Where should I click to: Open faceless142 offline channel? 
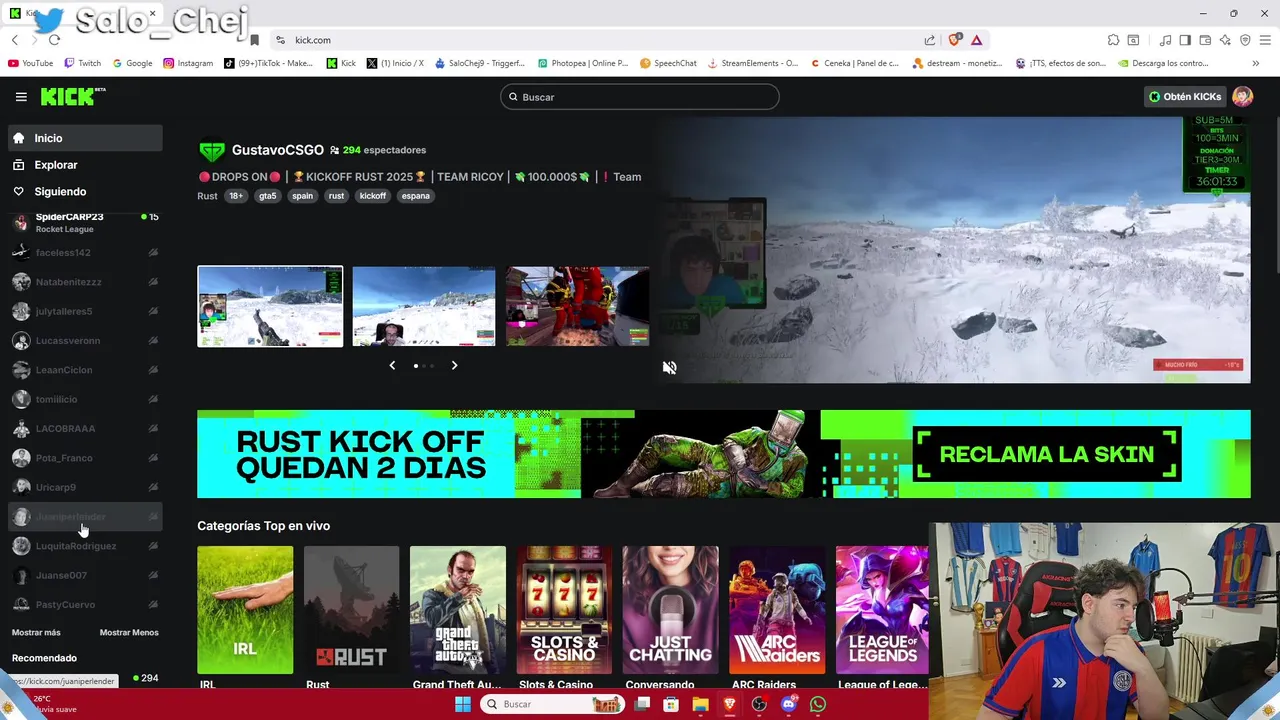[x=85, y=253]
